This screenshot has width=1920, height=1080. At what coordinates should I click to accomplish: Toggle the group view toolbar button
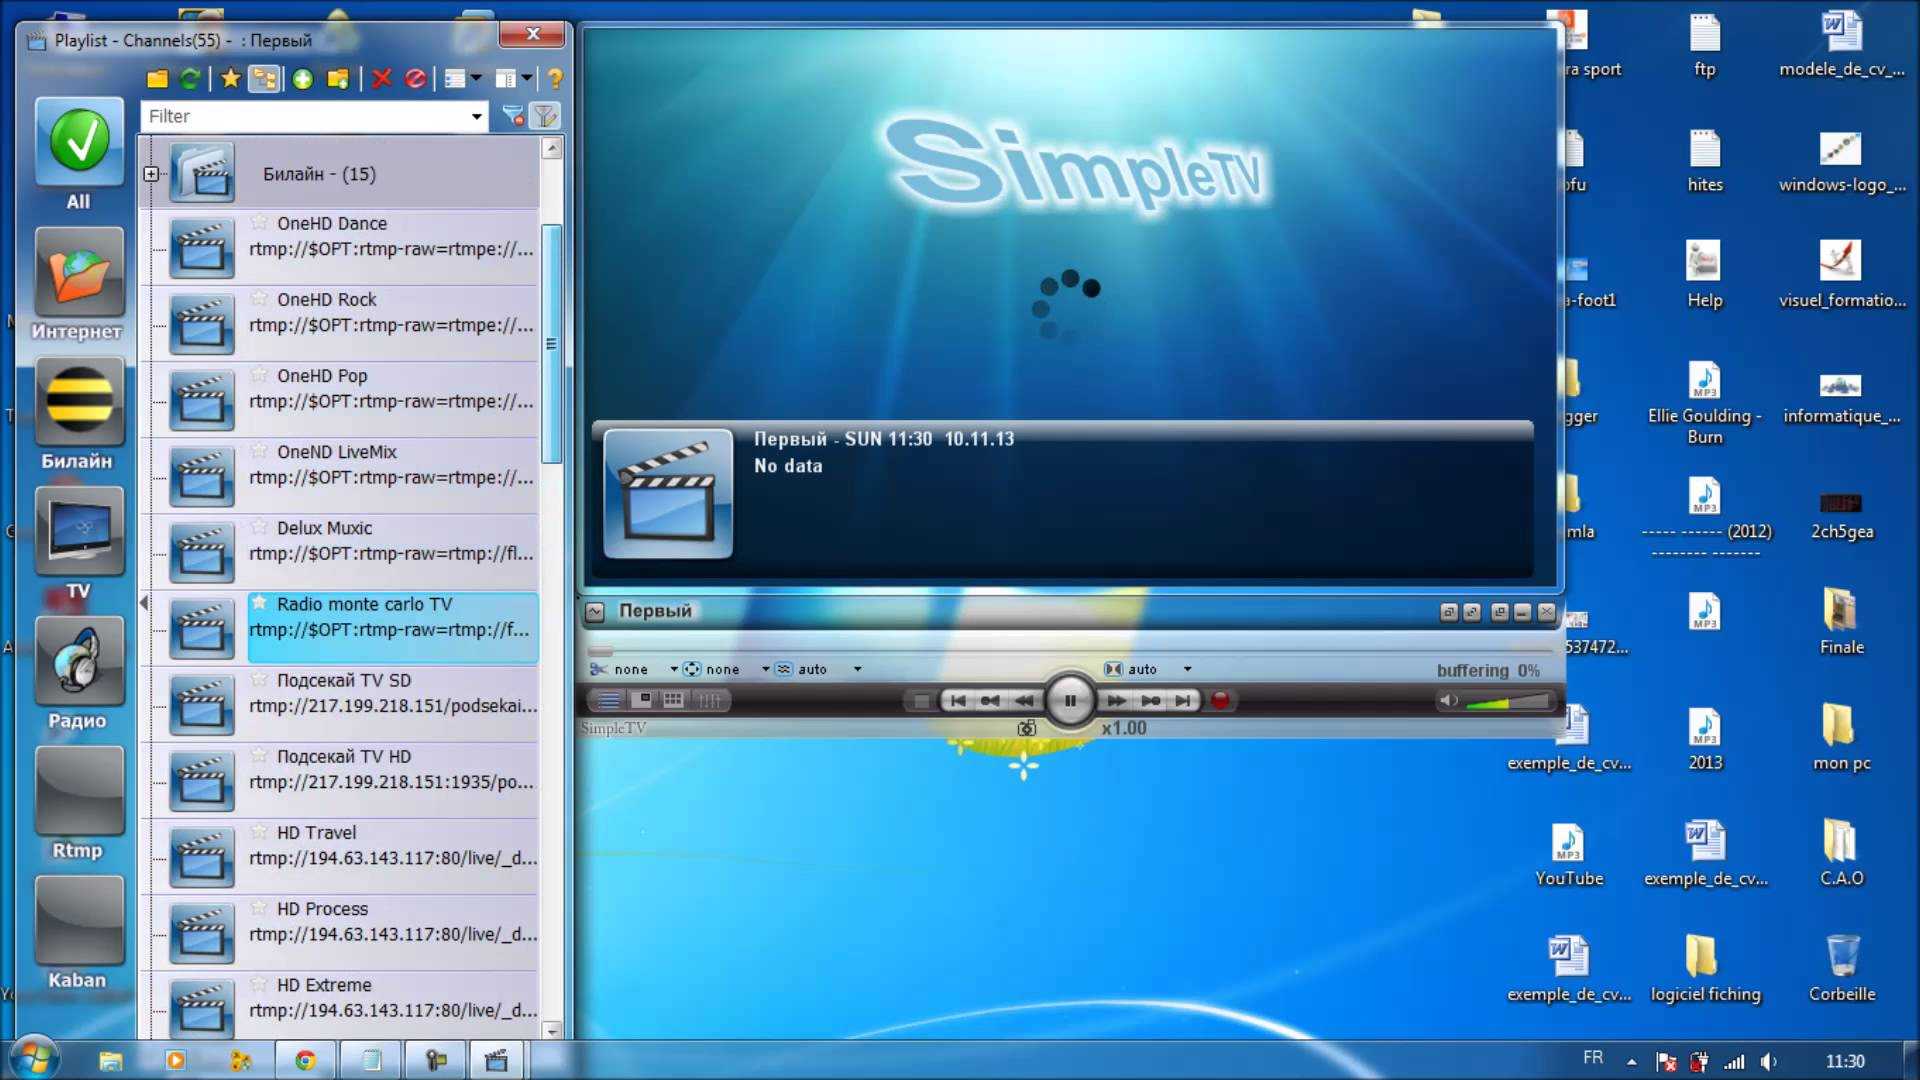265,78
